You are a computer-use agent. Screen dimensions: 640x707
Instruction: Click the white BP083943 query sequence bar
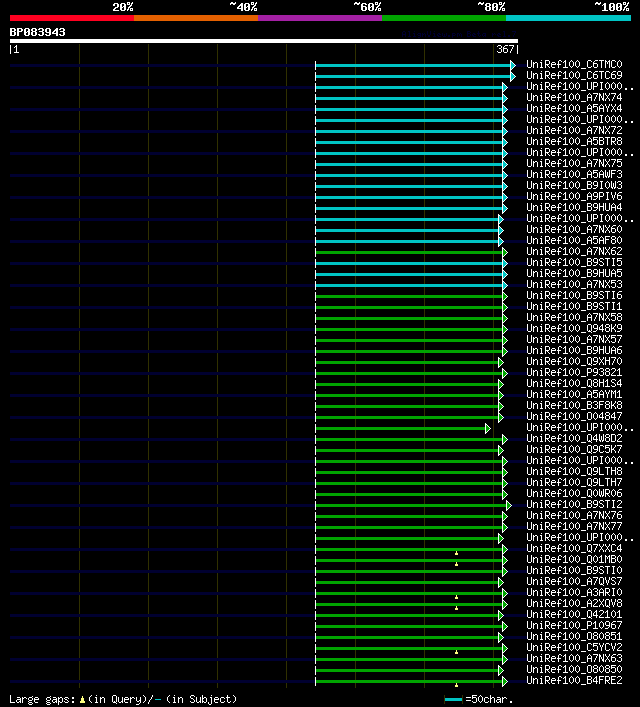264,41
